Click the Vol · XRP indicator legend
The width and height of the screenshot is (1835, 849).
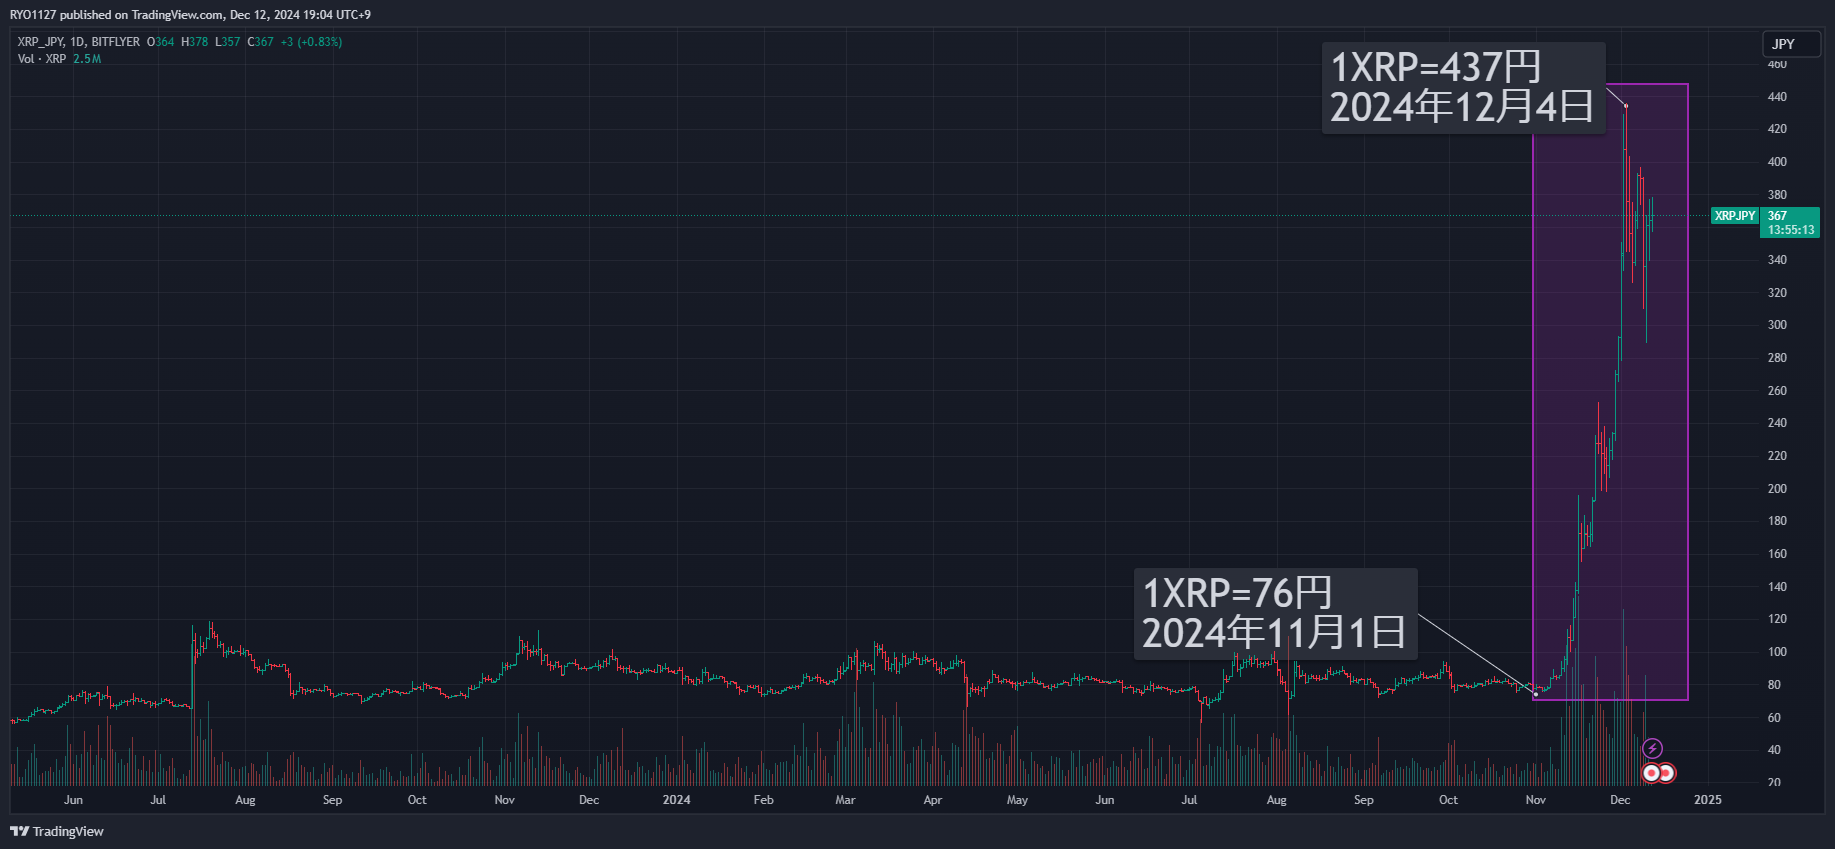pyautogui.click(x=42, y=59)
